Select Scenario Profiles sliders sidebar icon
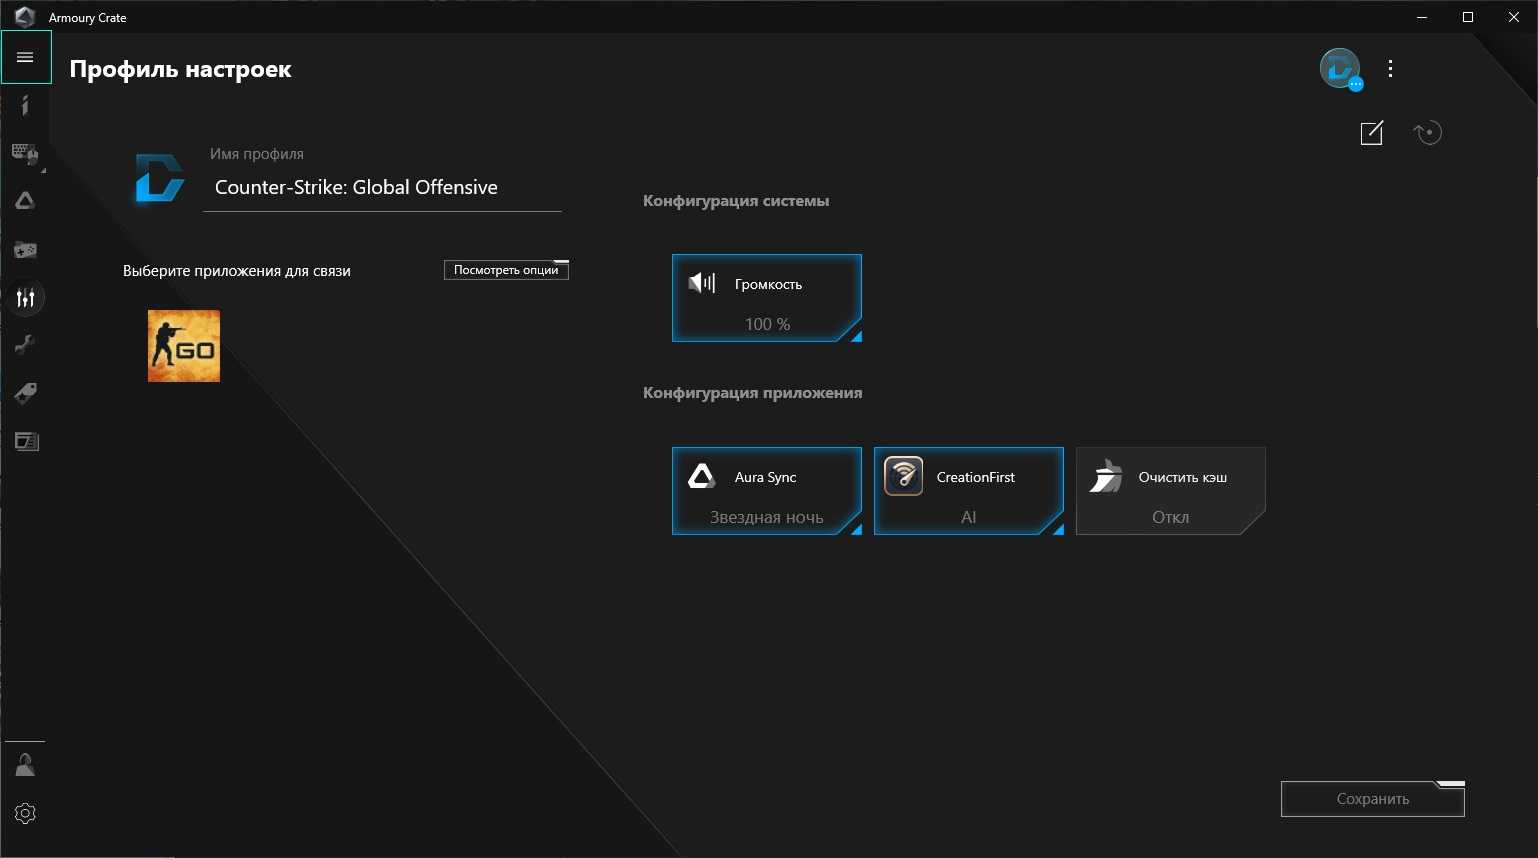Image resolution: width=1538 pixels, height=858 pixels. click(25, 298)
